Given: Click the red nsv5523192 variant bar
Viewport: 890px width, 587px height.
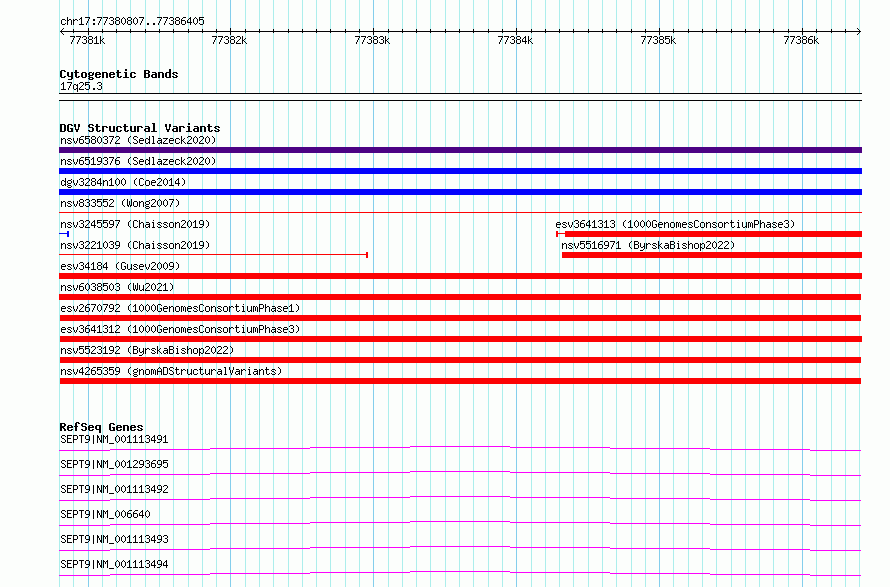Looking at the screenshot, I should [x=460, y=360].
